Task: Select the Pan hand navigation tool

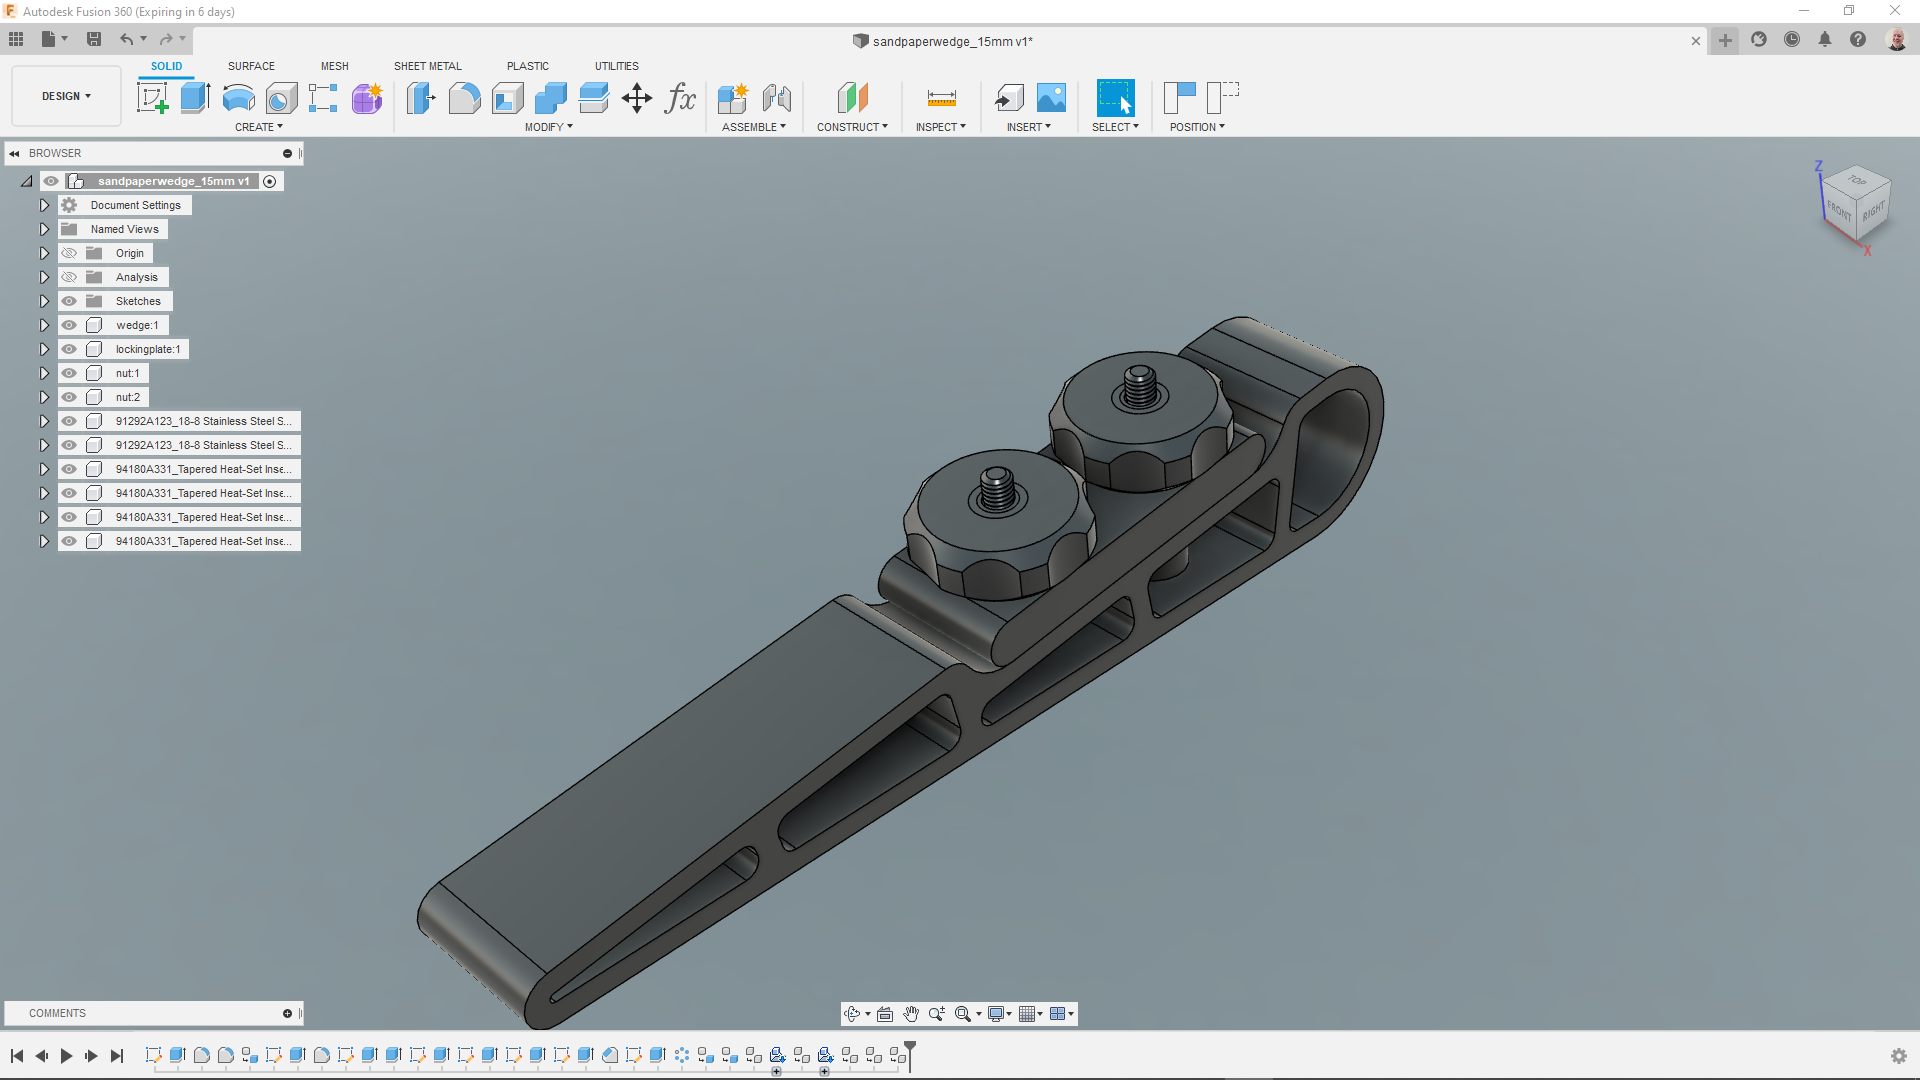Action: pos(910,1014)
